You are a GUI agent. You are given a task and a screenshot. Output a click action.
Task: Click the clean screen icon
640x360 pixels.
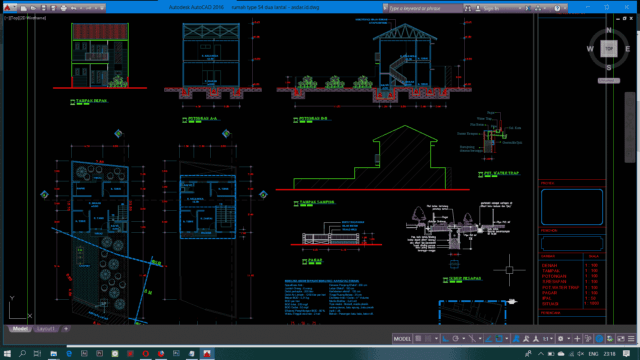(621, 339)
